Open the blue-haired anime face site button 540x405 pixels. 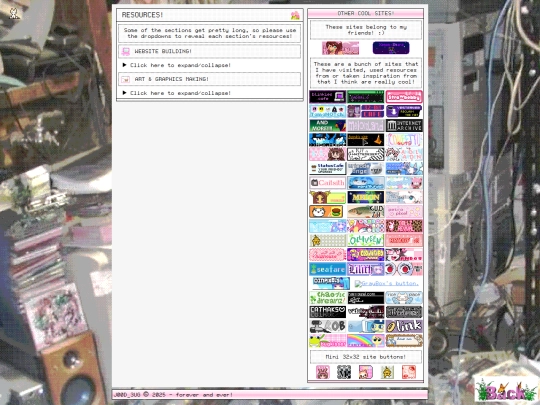tap(365, 183)
